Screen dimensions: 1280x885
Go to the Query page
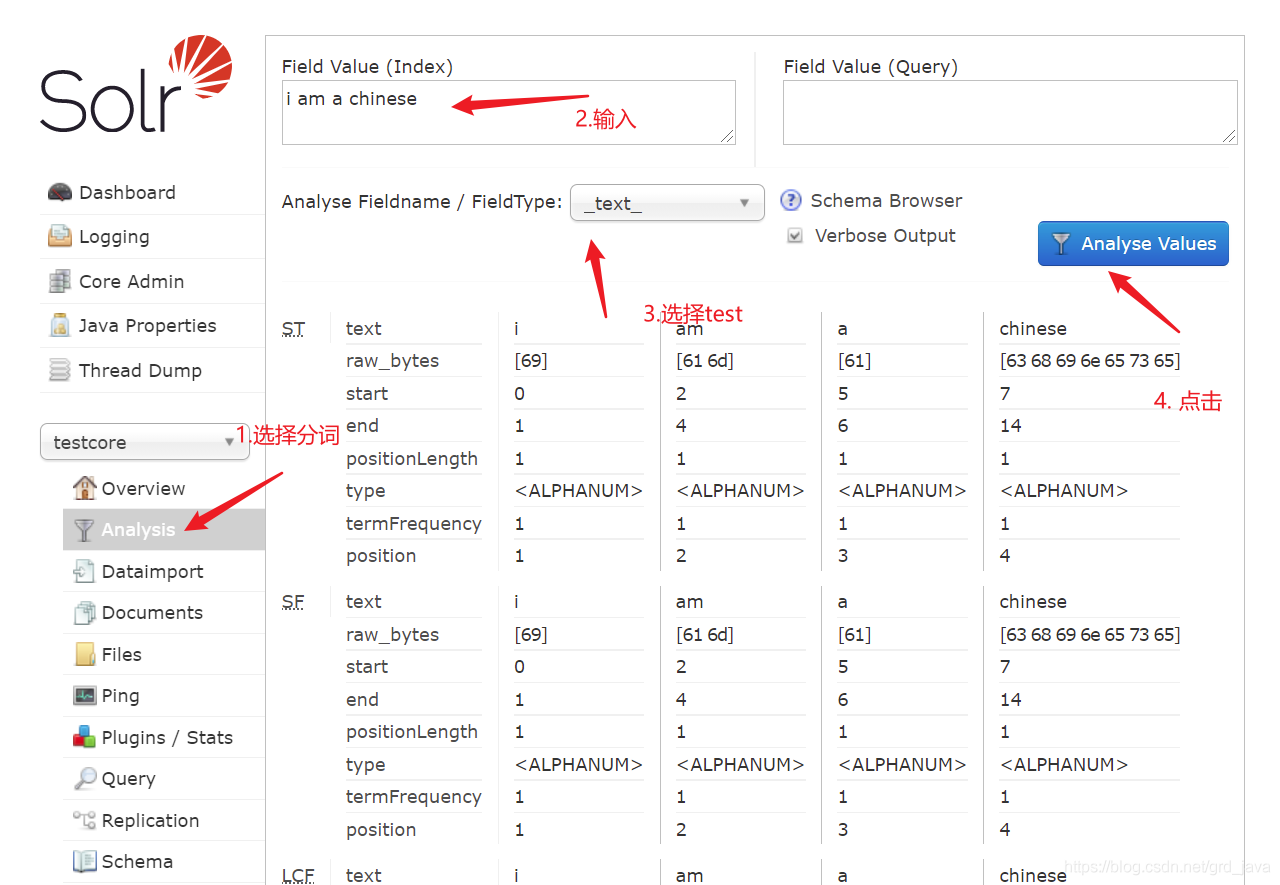click(x=164, y=778)
